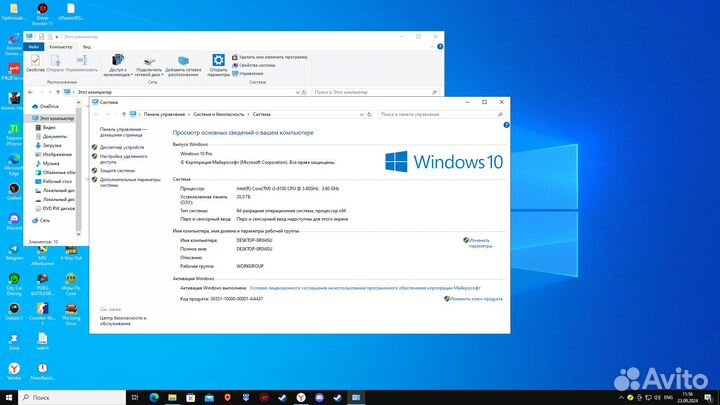Image resolution: width=720 pixels, height=405 pixels.
Task: Open the Файл tab in Explorer
Action: pyautogui.click(x=34, y=47)
